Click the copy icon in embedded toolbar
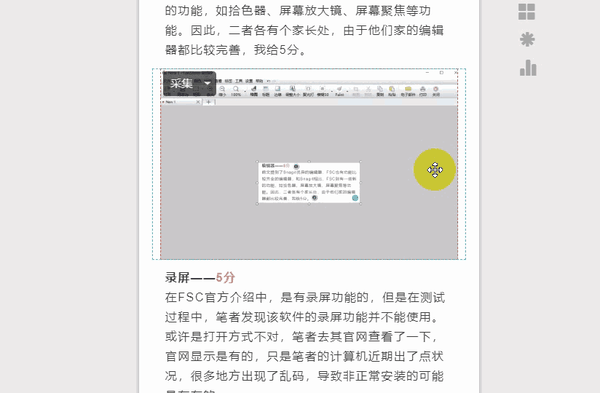Viewport: 600px width, 393px height. tap(380, 91)
